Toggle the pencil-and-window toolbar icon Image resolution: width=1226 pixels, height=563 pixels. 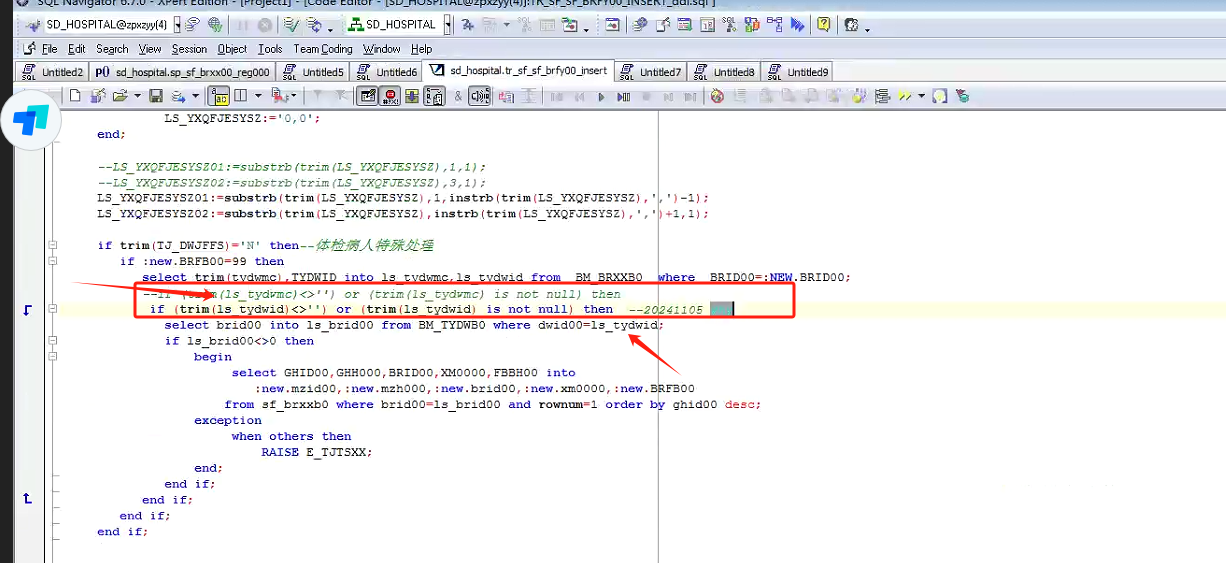[368, 96]
